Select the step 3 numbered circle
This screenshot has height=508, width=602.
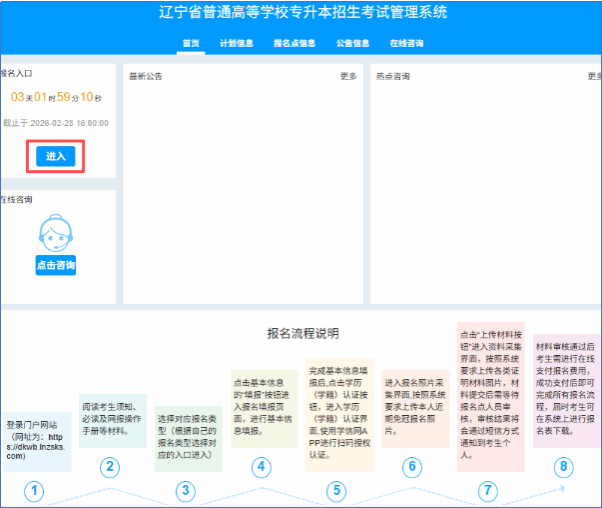[x=185, y=491]
